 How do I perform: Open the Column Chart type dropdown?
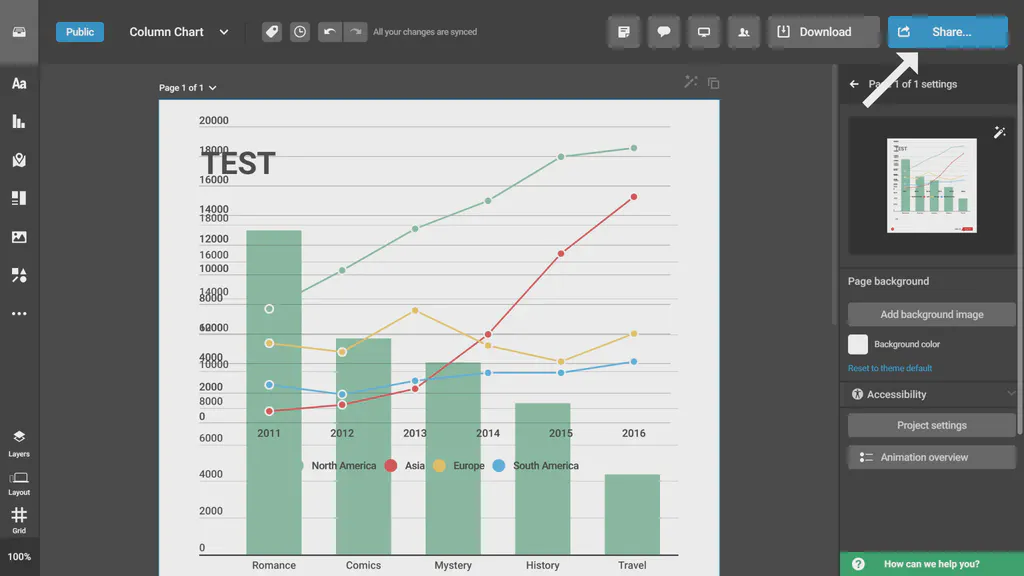[178, 31]
